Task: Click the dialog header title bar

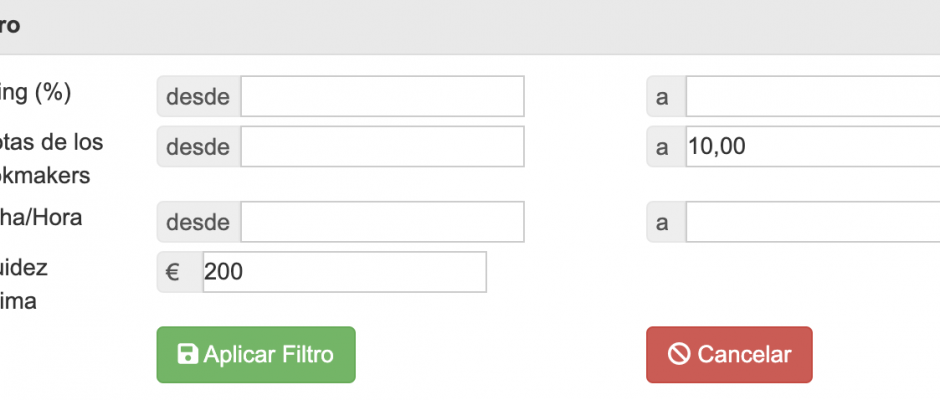Action: pos(470,27)
